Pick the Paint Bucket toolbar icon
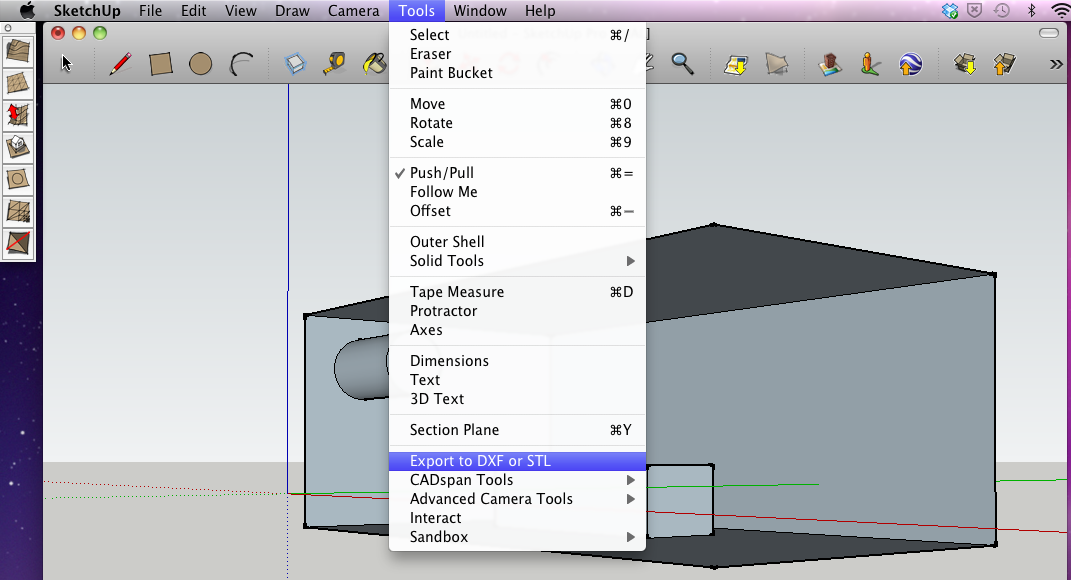 374,64
